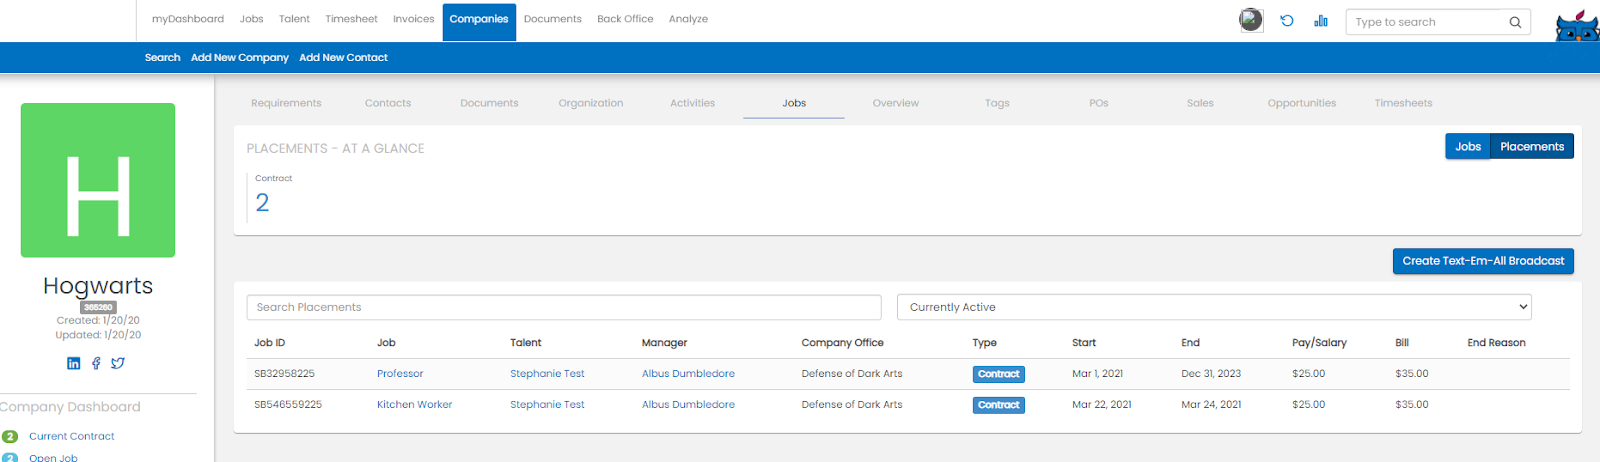
Task: Click Create Text-Em-All Broadcast button
Action: click(1483, 261)
